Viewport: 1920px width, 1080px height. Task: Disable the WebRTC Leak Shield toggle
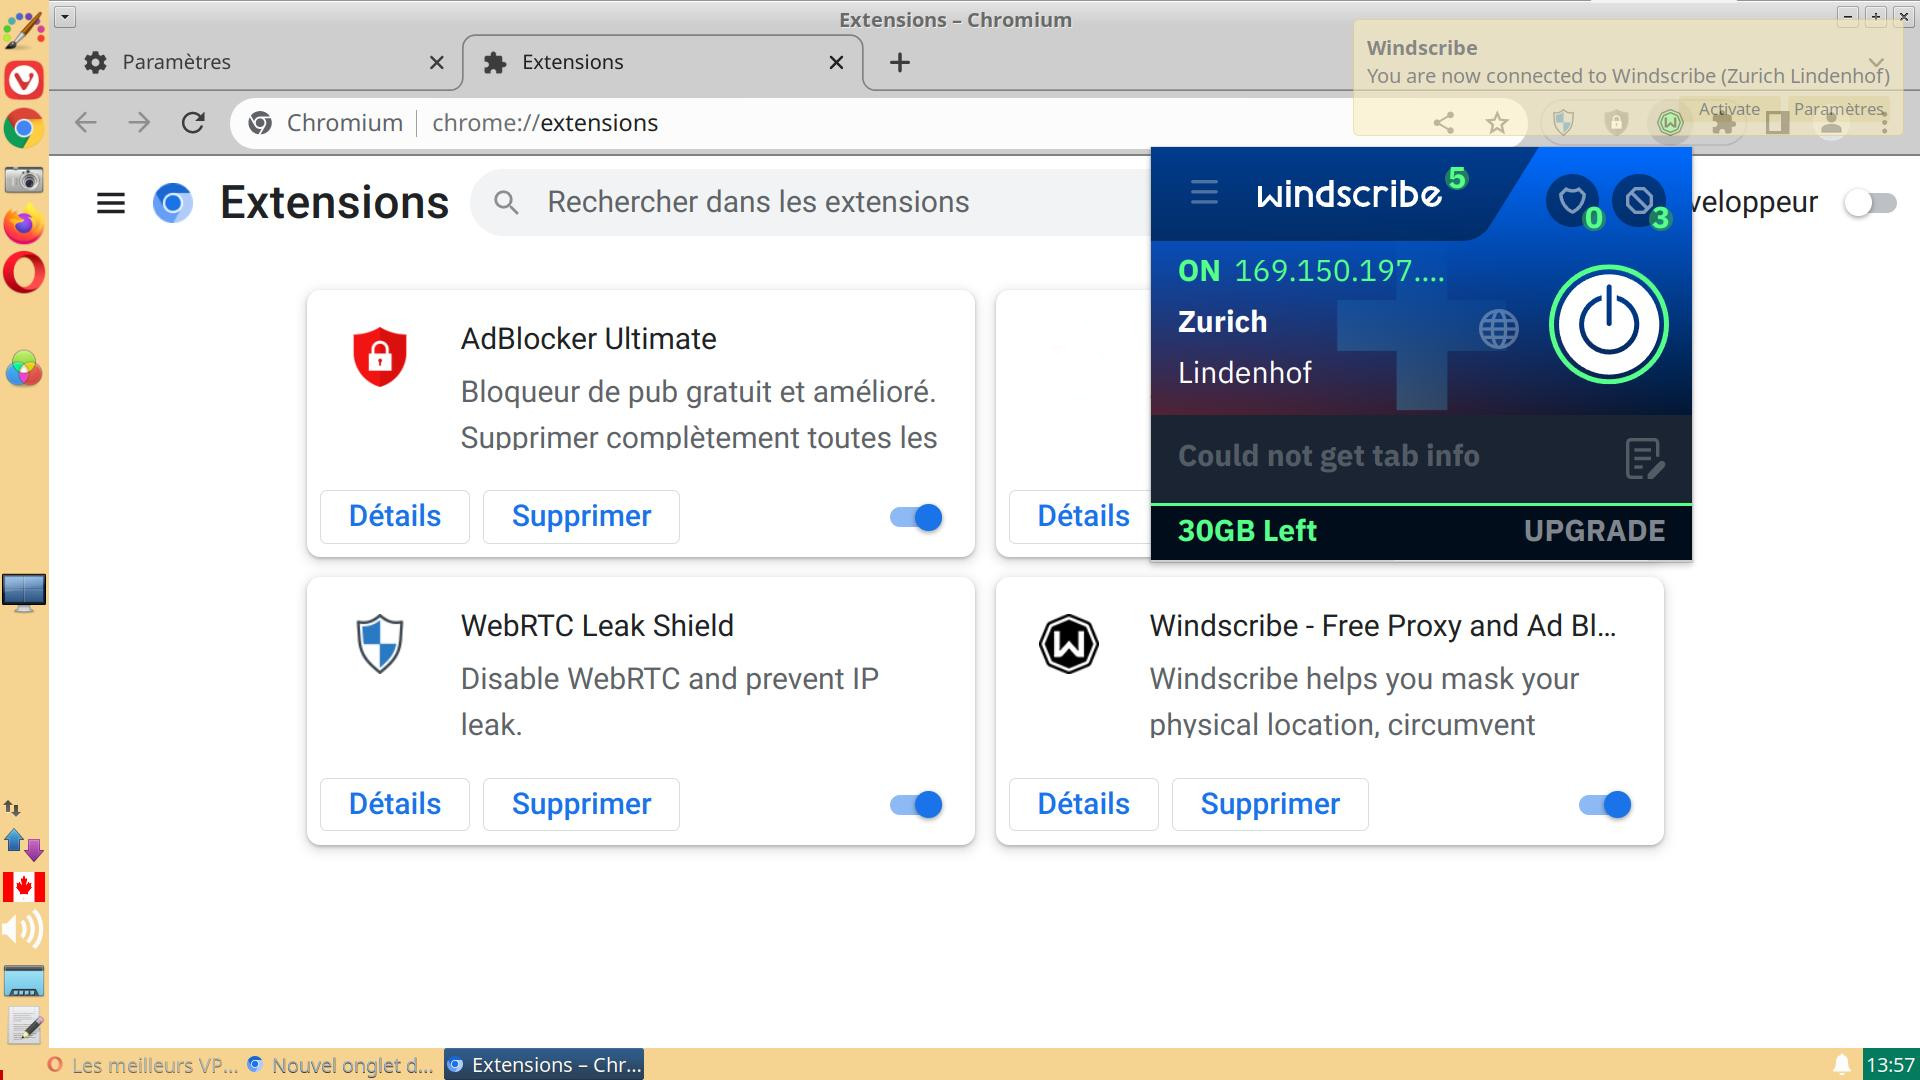click(x=916, y=805)
